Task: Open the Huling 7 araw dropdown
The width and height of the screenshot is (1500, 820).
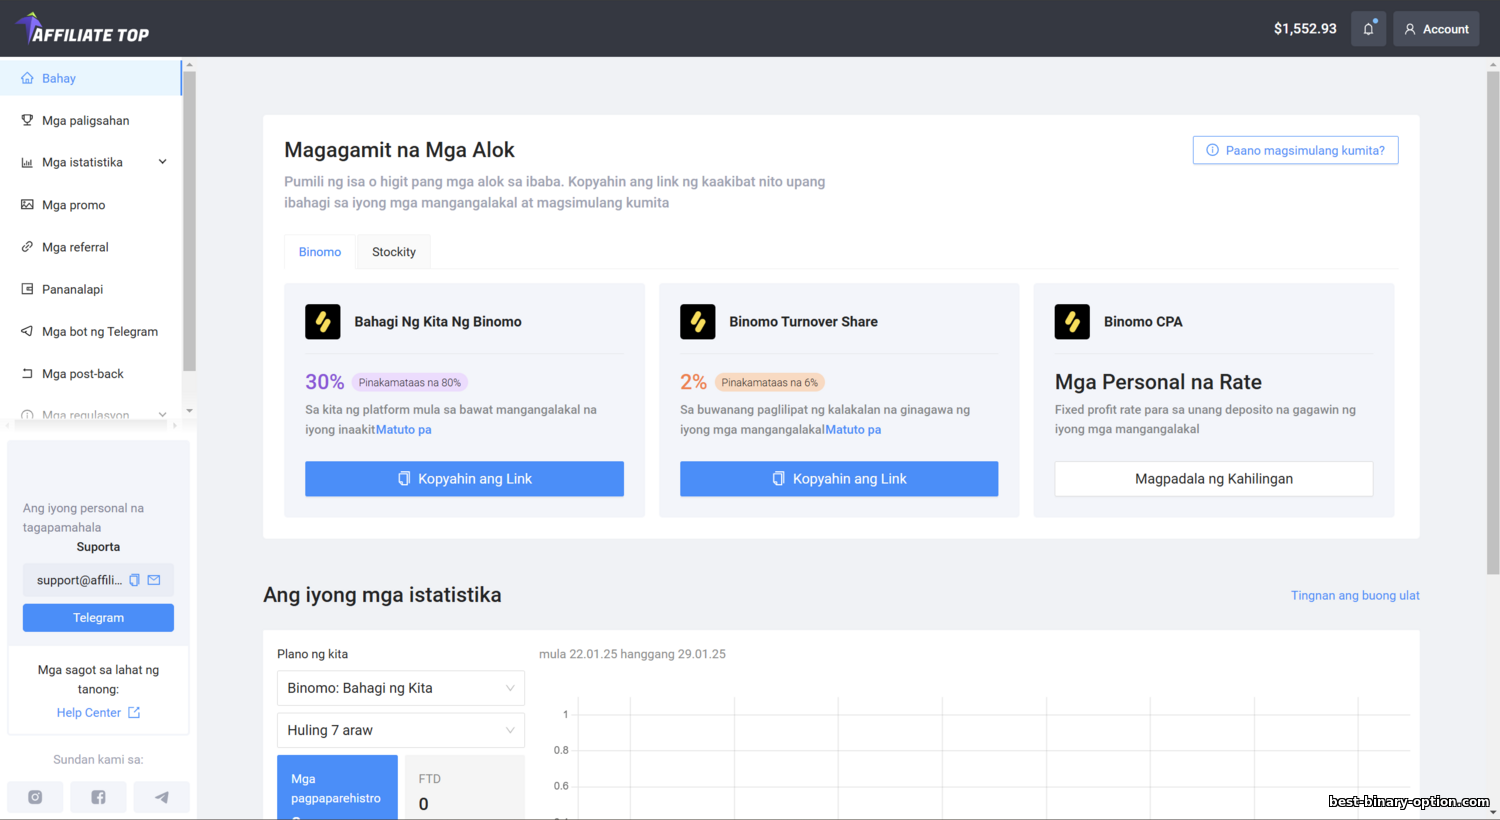Action: point(401,730)
